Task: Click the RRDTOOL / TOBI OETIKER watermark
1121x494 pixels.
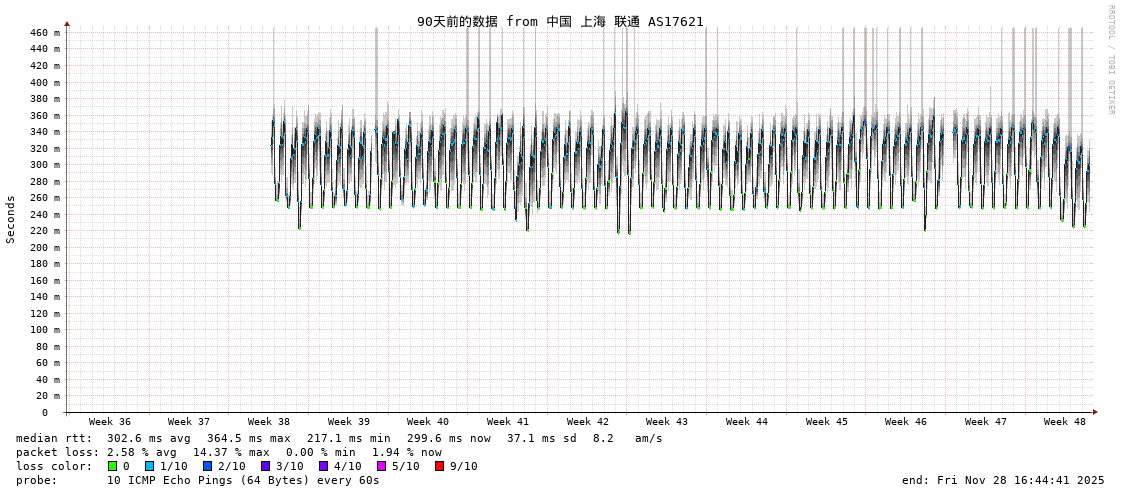Action: tap(1110, 60)
